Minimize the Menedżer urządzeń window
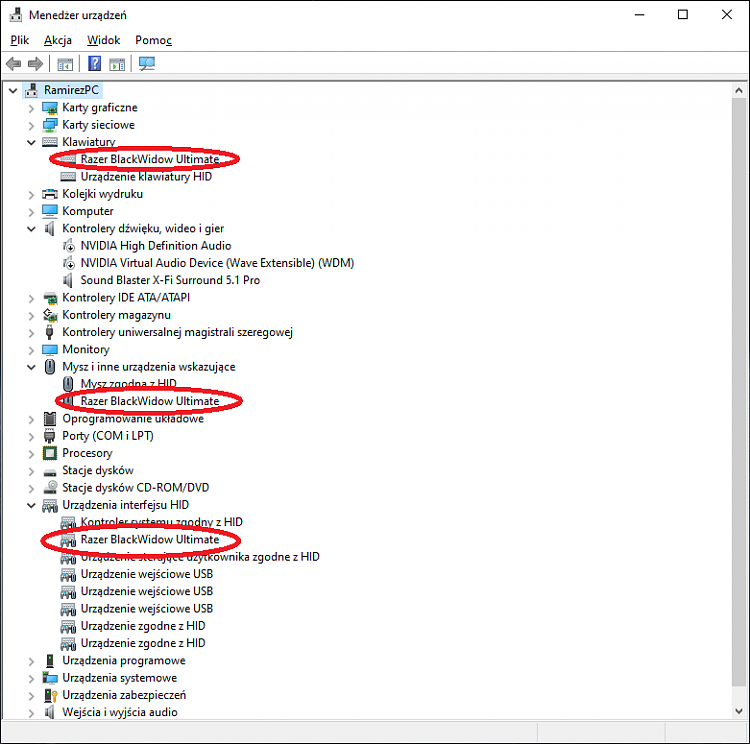The image size is (750, 744). click(640, 15)
